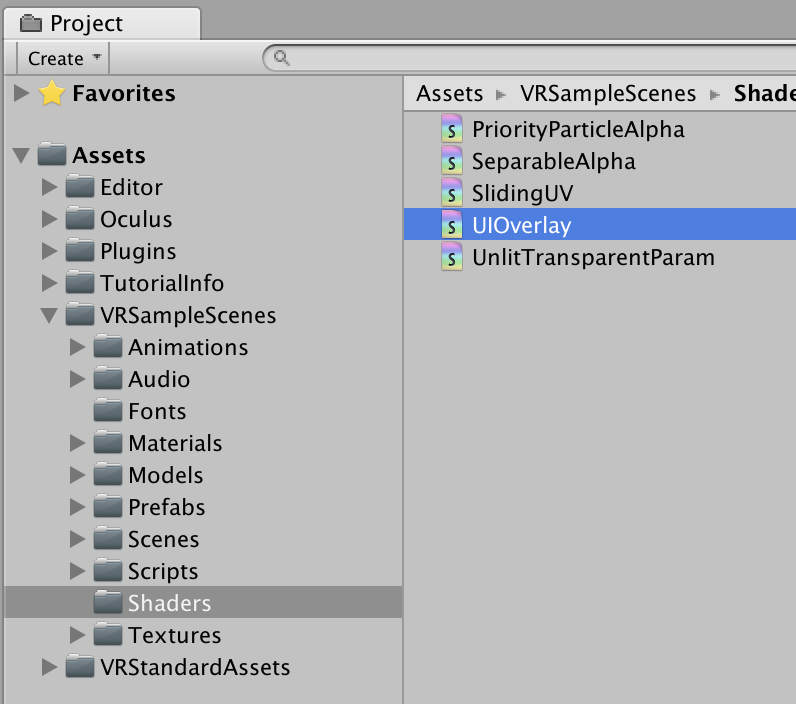Click the SlidingUV shader icon
Viewport: 796px width, 704px height.
point(452,193)
